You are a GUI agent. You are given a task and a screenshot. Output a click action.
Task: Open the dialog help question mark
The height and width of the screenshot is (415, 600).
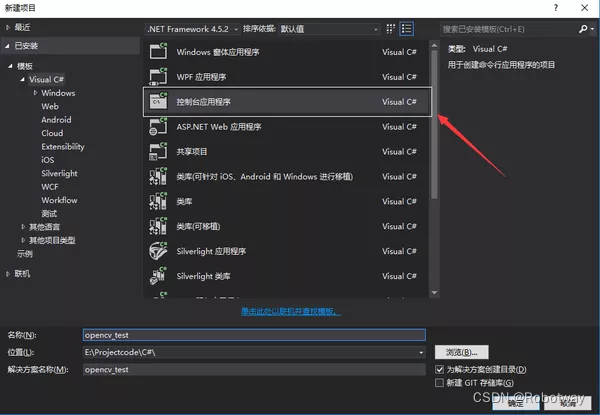pyautogui.click(x=556, y=8)
